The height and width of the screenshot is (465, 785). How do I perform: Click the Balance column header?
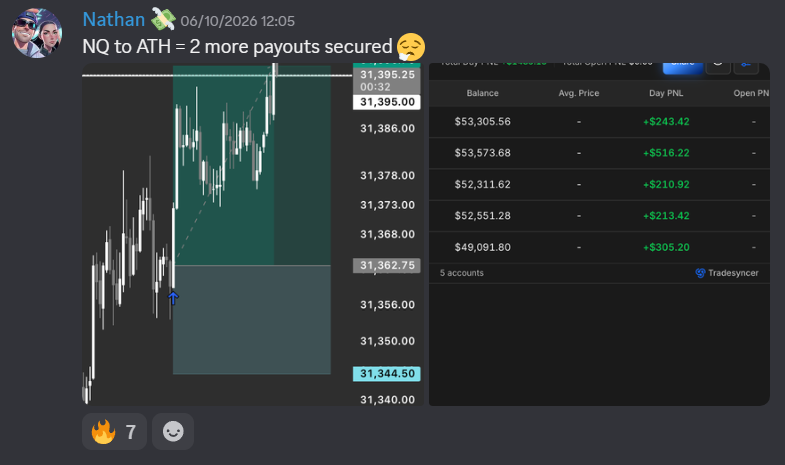(x=483, y=93)
